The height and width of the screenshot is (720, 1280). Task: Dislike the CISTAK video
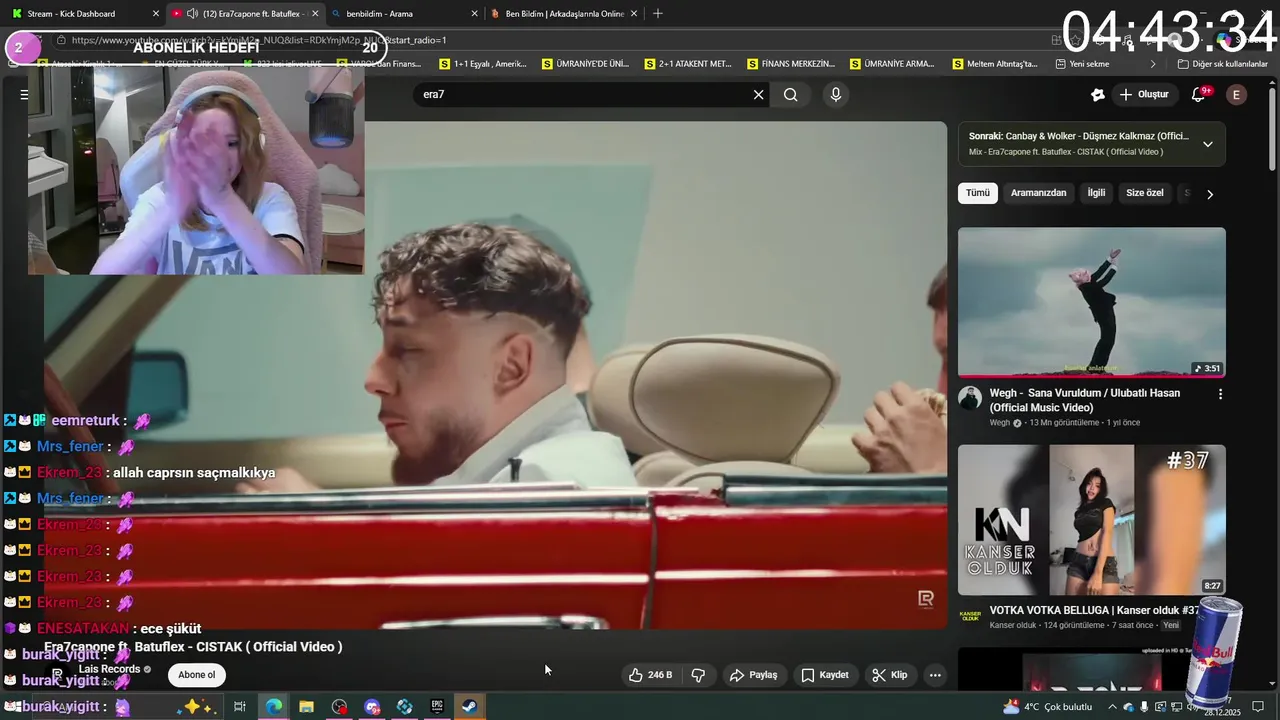click(698, 675)
